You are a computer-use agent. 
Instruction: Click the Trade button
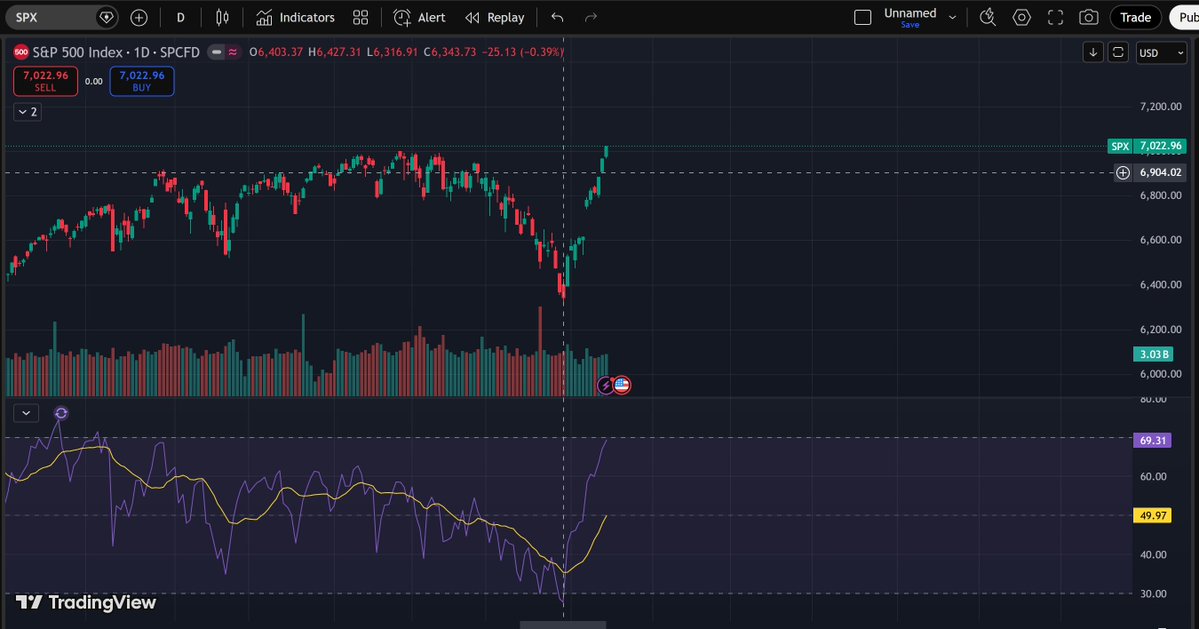[x=1136, y=17]
